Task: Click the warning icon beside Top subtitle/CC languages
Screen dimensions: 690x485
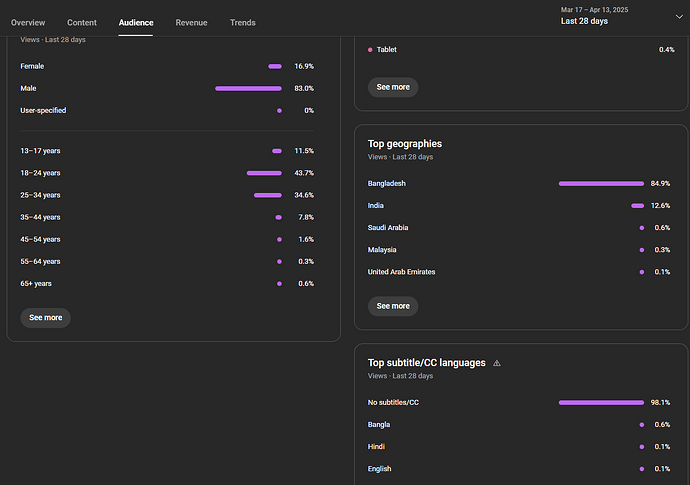Action: tap(497, 363)
